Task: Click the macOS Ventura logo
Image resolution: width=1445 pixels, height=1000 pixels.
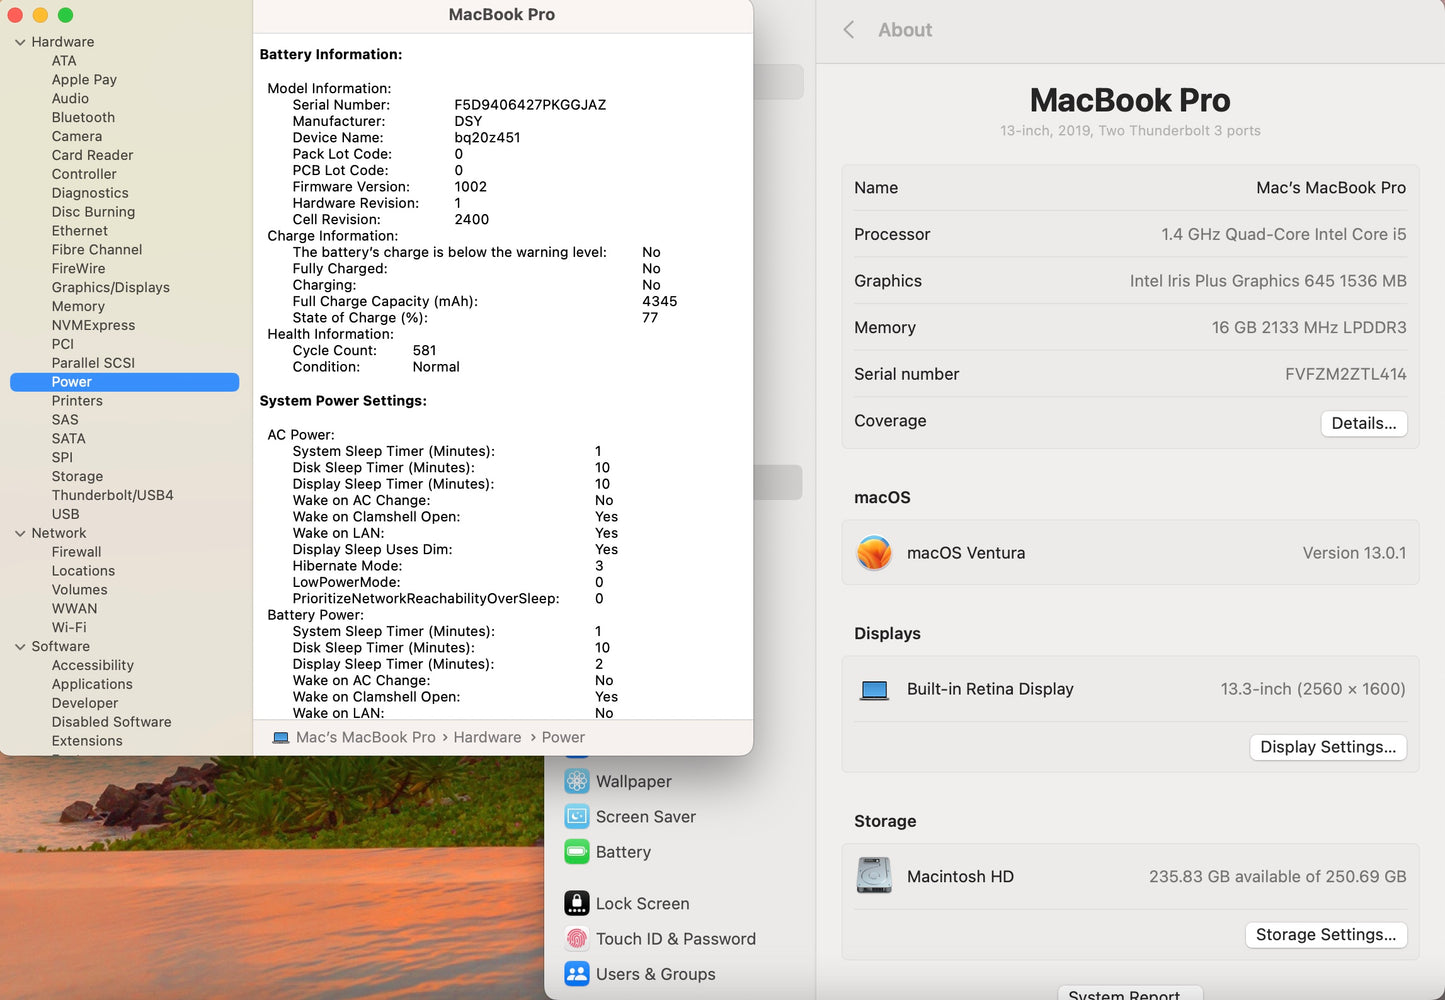Action: point(874,553)
